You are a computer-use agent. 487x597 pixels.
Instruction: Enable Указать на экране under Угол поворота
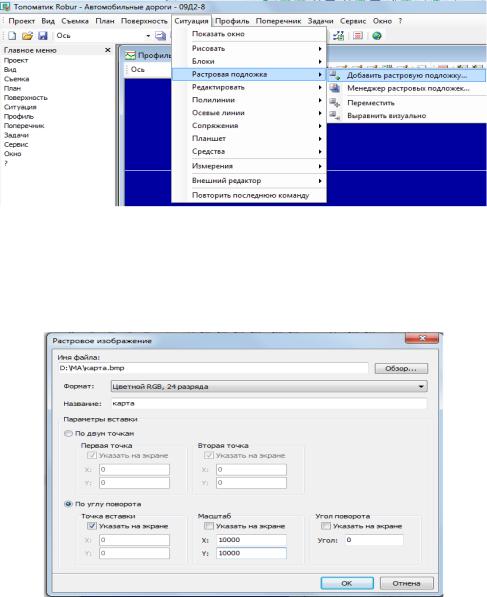click(326, 526)
